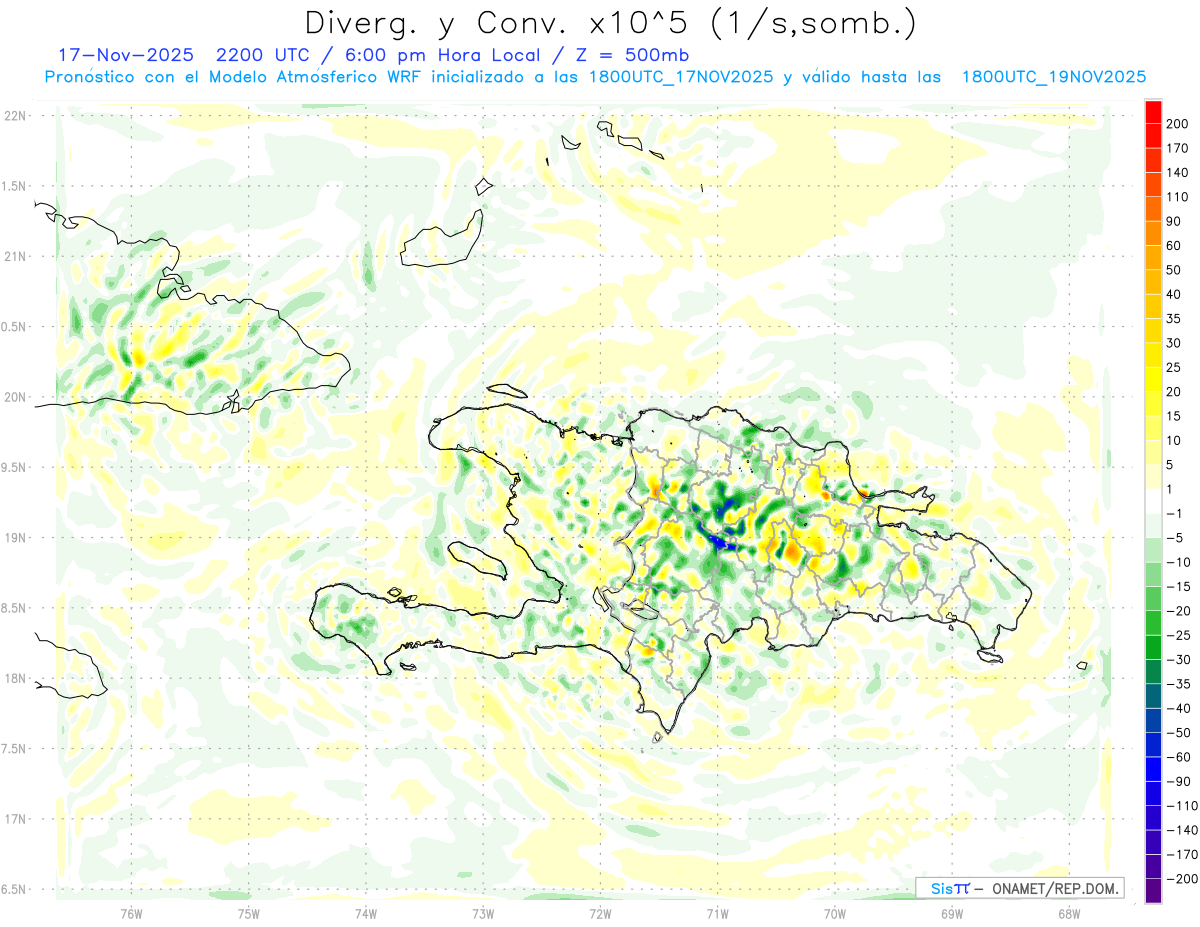Click the legend segment between -60 and -90
Screen dimensions: 1200x927
click(1153, 769)
